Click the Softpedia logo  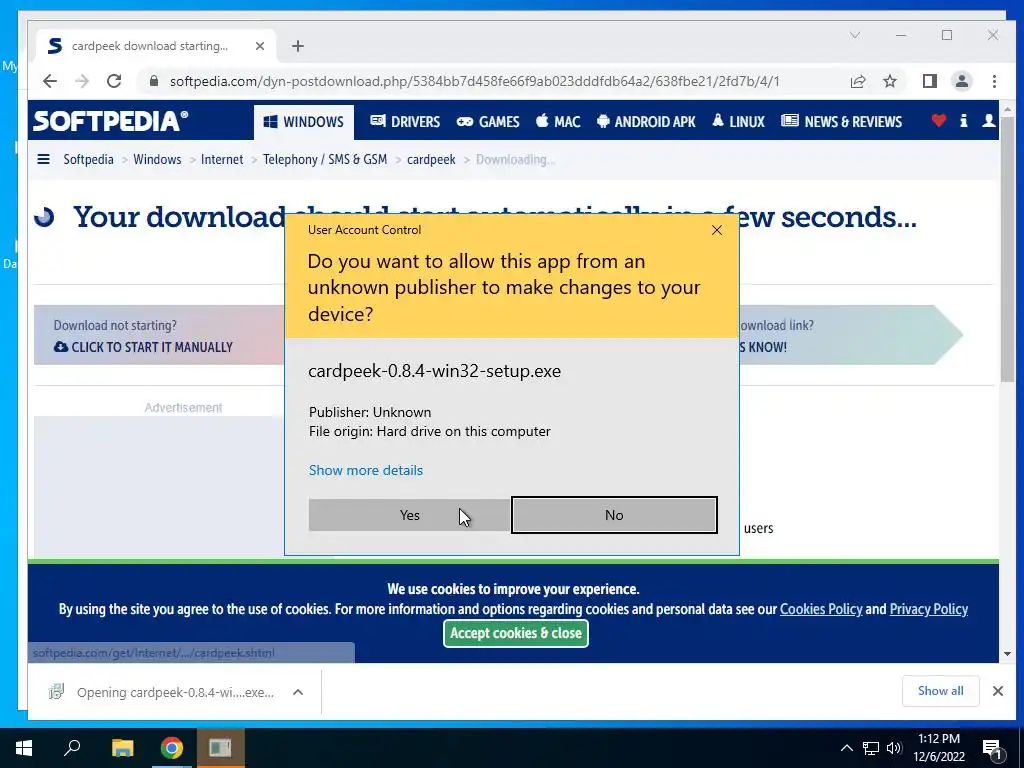(x=110, y=121)
